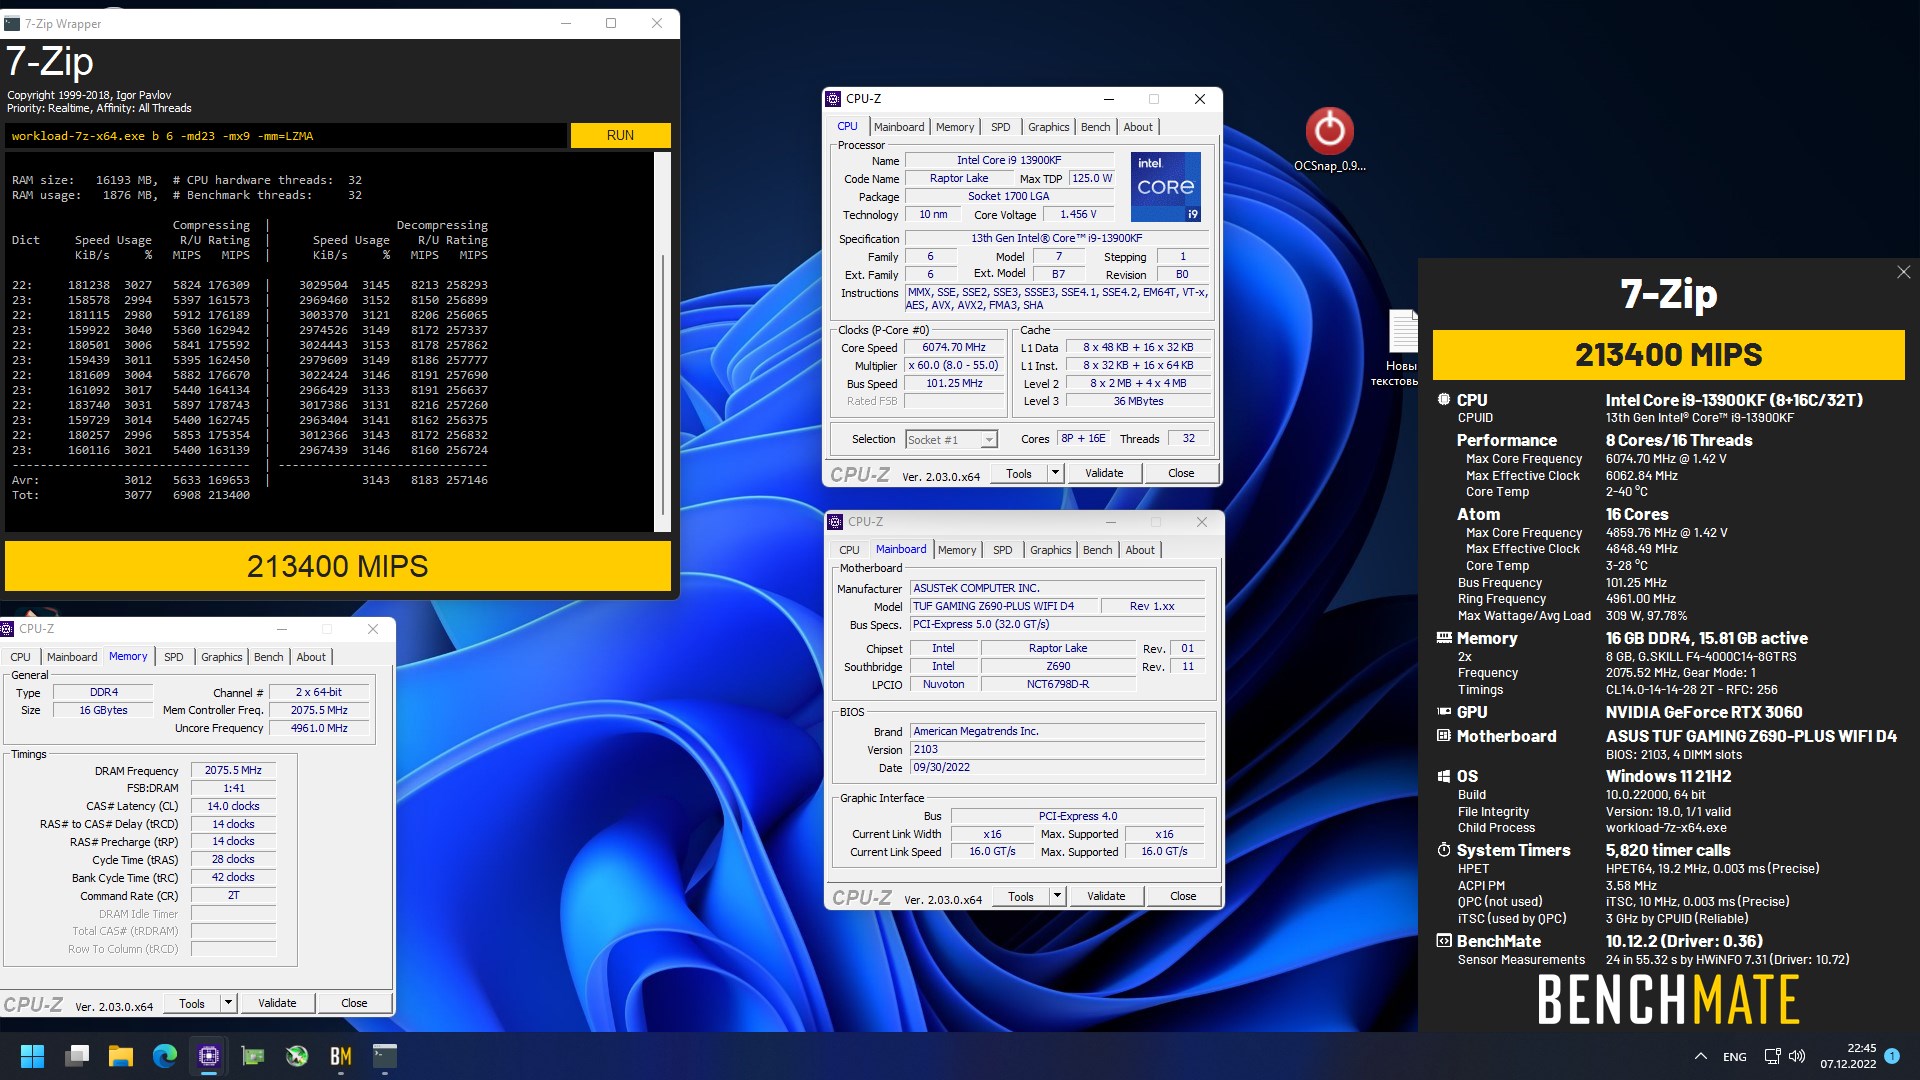Viewport: 1920px width, 1080px height.
Task: Open Task View from the taskbar
Action: pos(77,1056)
